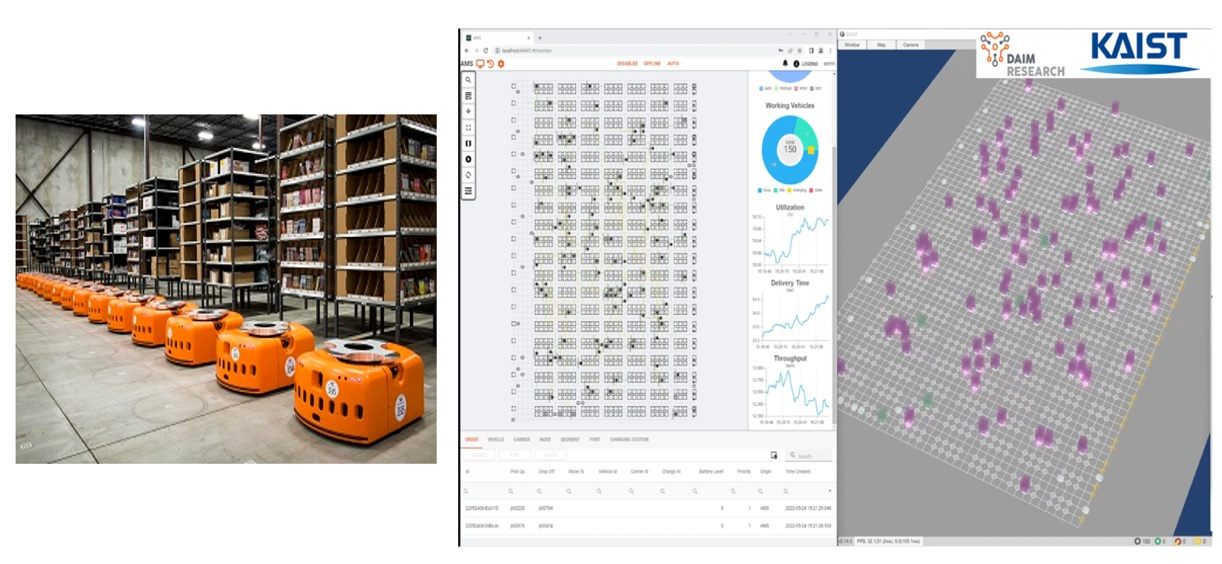Open the orange history clock icon
Screen dimensions: 1222x564
pyautogui.click(x=490, y=63)
